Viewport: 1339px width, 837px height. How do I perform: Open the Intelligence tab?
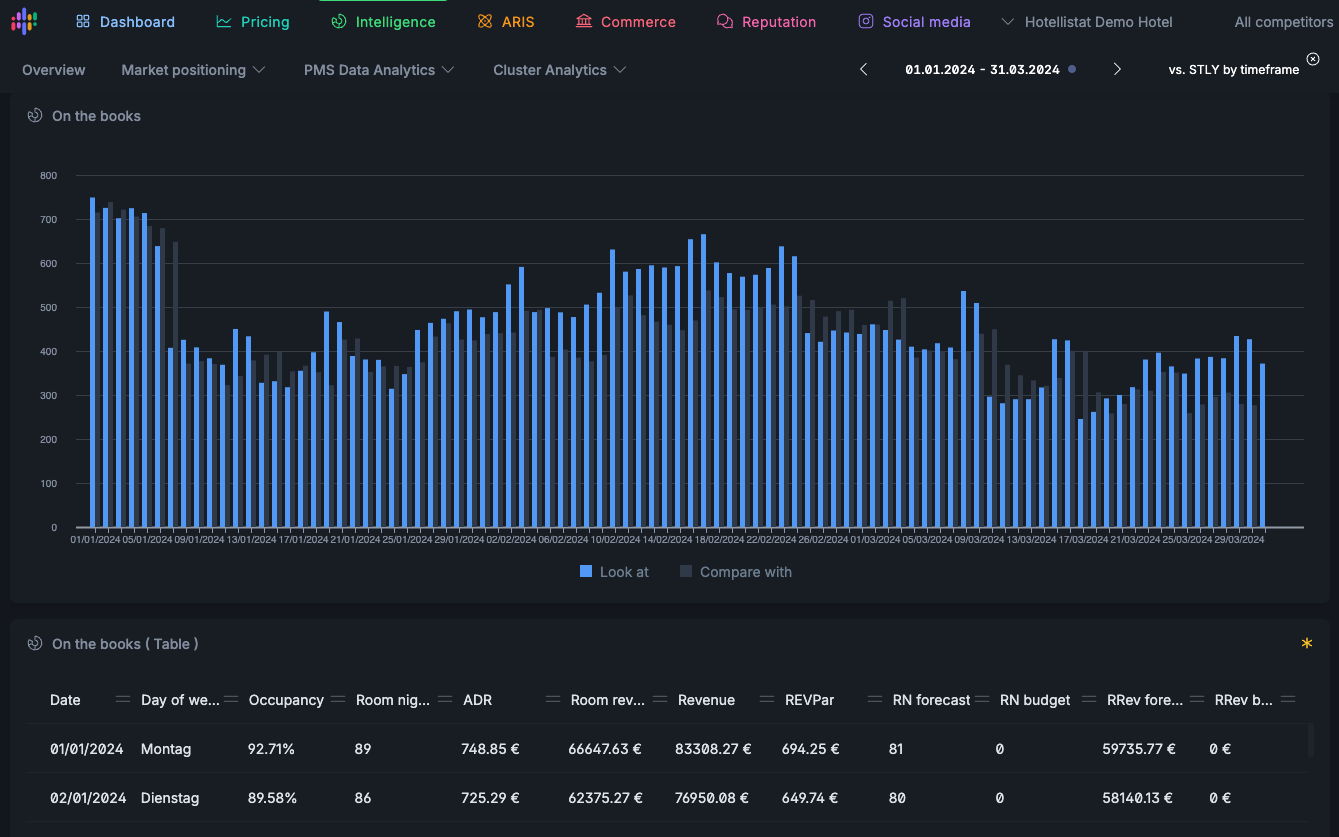(383, 22)
